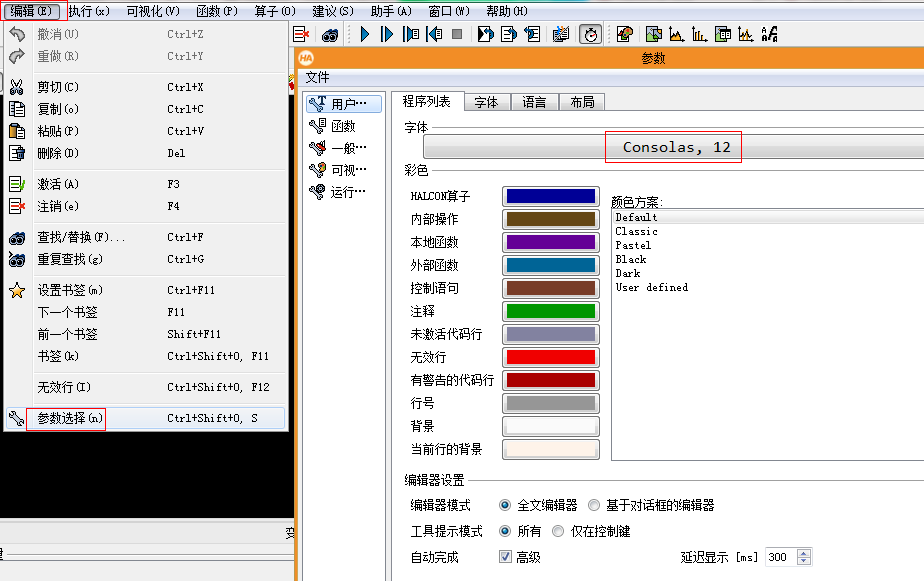924x581 pixels.
Task: Click the binoculars find icon in toolbar
Action: (x=330, y=35)
